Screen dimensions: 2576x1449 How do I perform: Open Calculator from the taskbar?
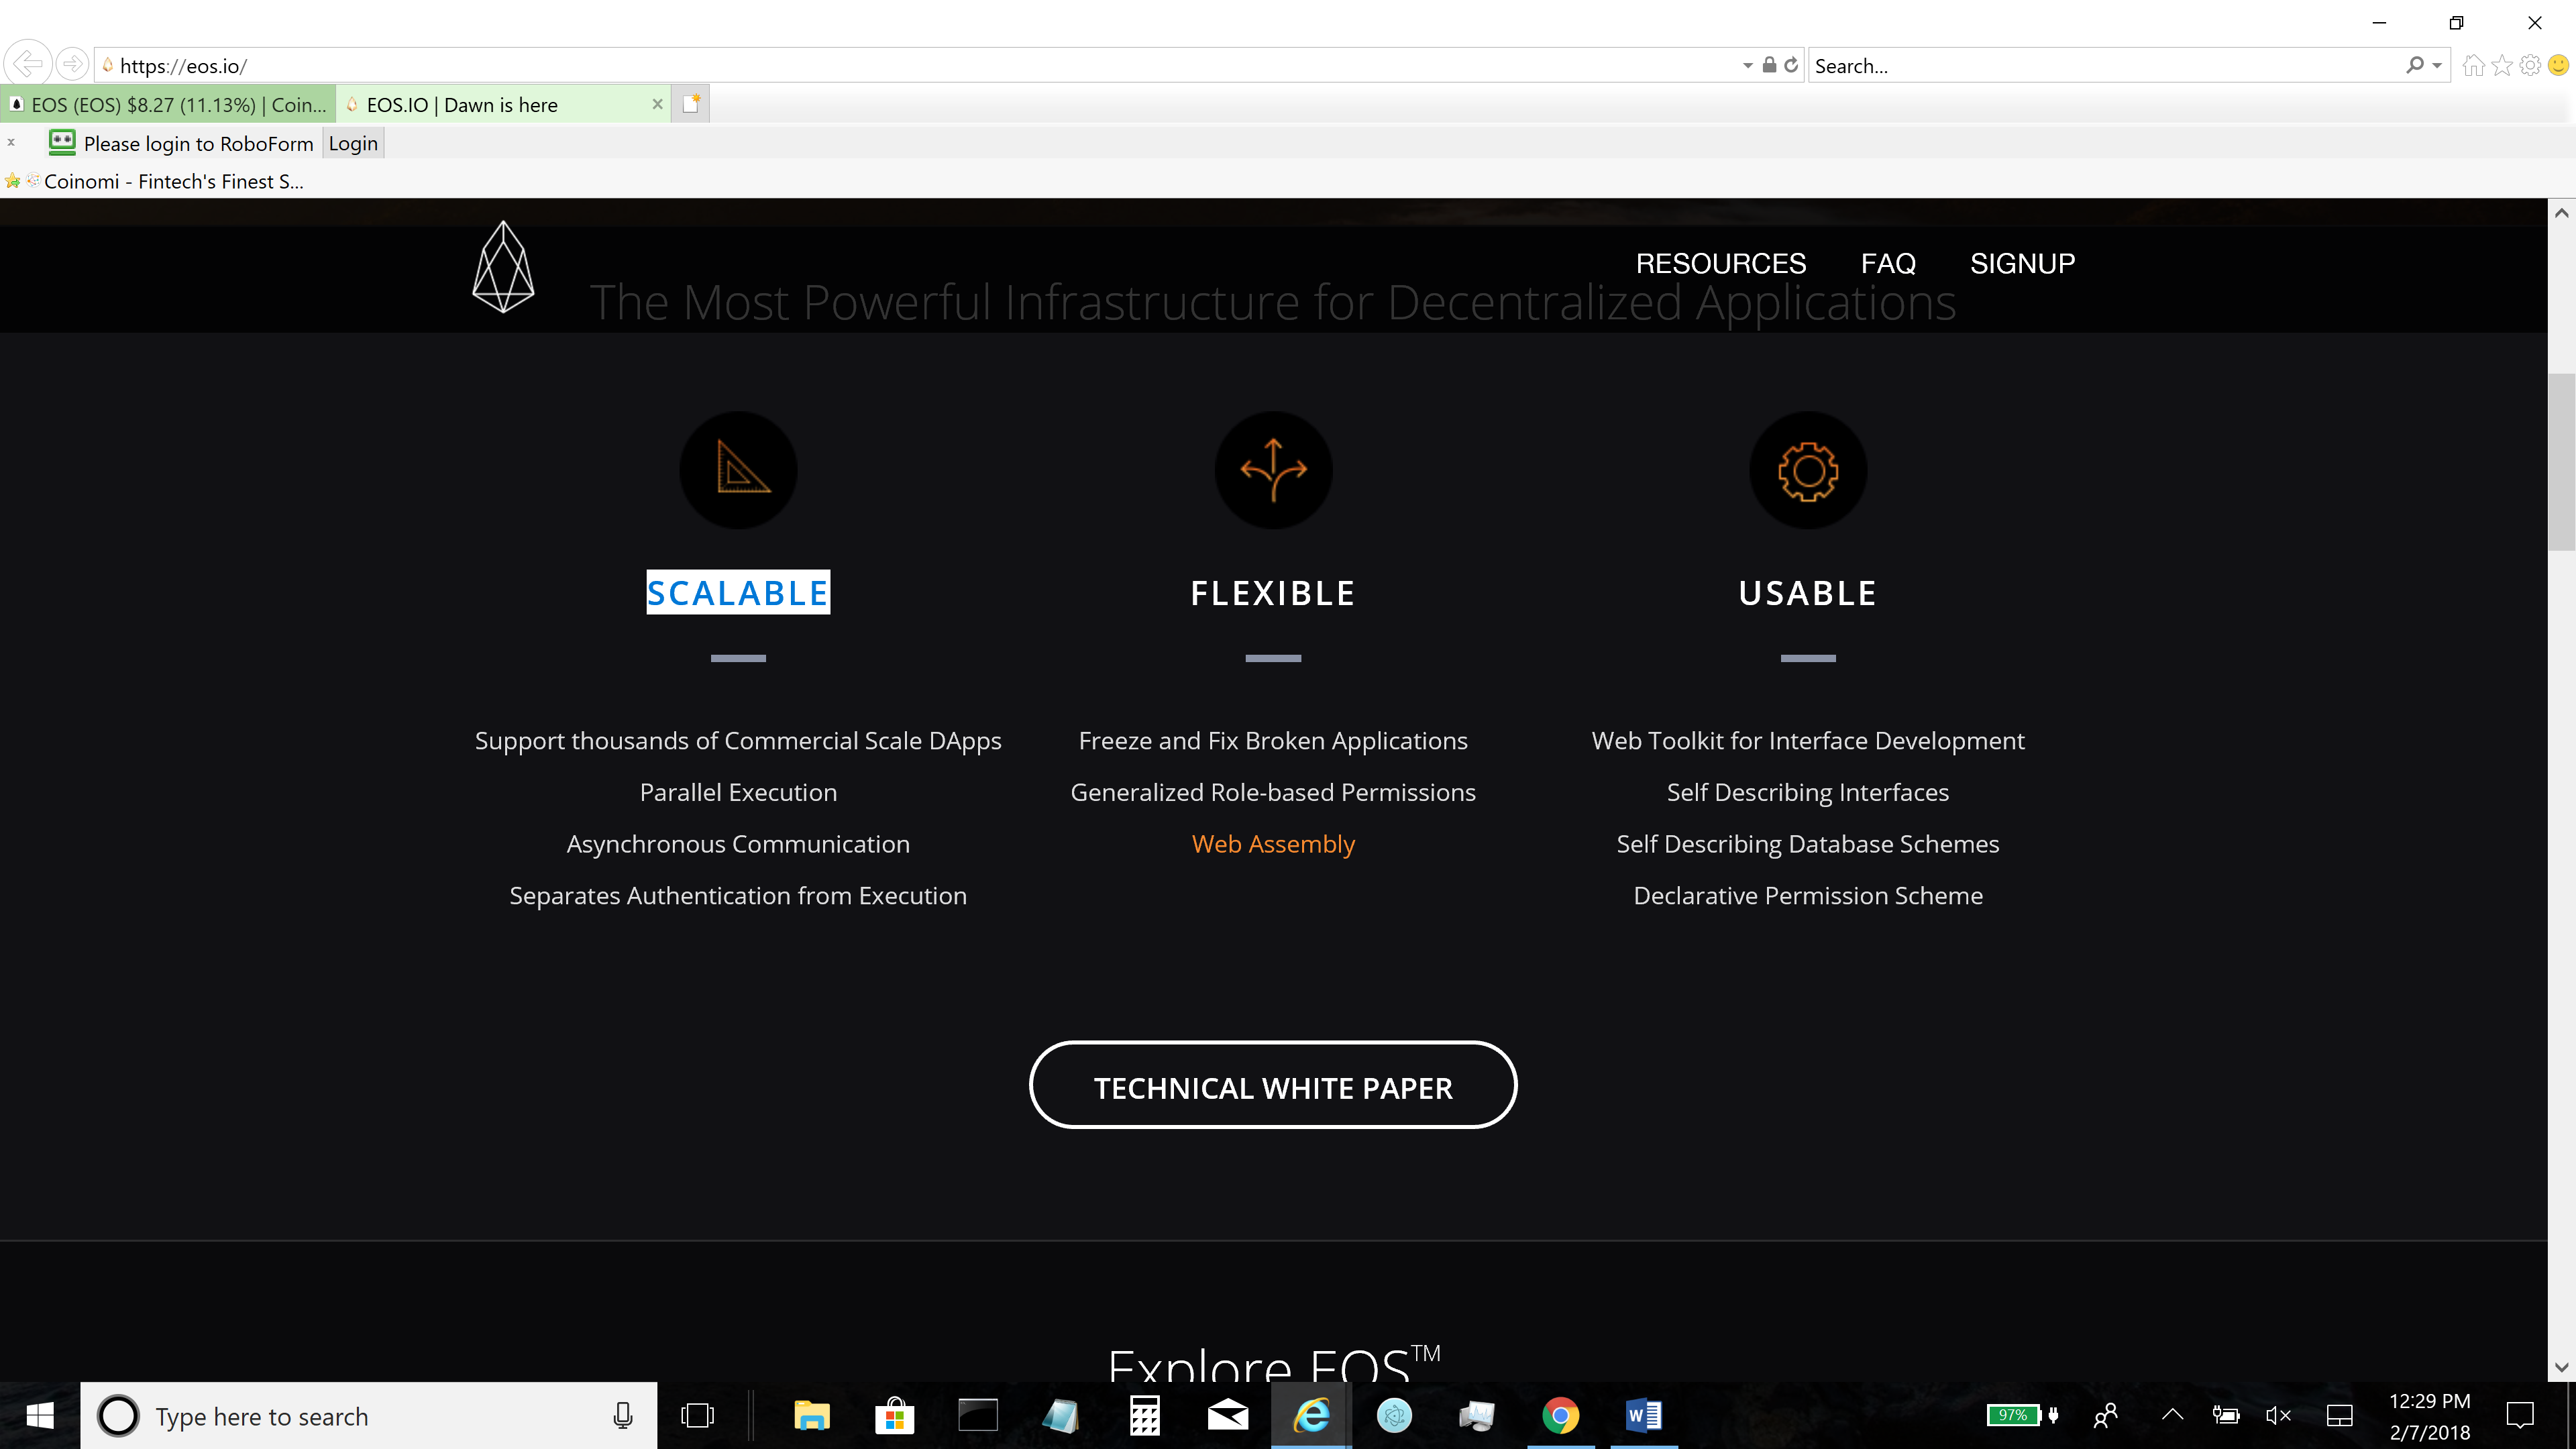click(1144, 1415)
